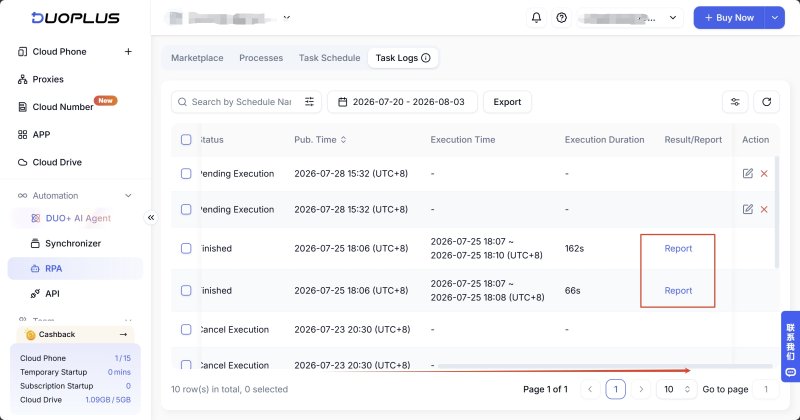This screenshot has width=800, height=420.
Task: Click the APP grid icon
Action: [x=22, y=135]
